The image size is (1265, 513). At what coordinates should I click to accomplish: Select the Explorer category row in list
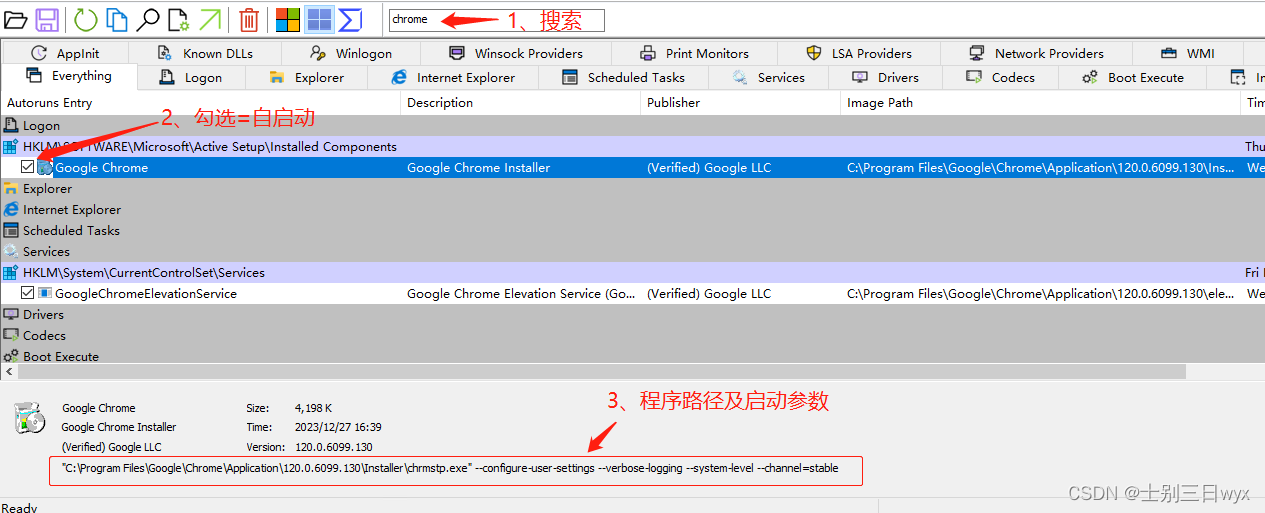(x=632, y=188)
